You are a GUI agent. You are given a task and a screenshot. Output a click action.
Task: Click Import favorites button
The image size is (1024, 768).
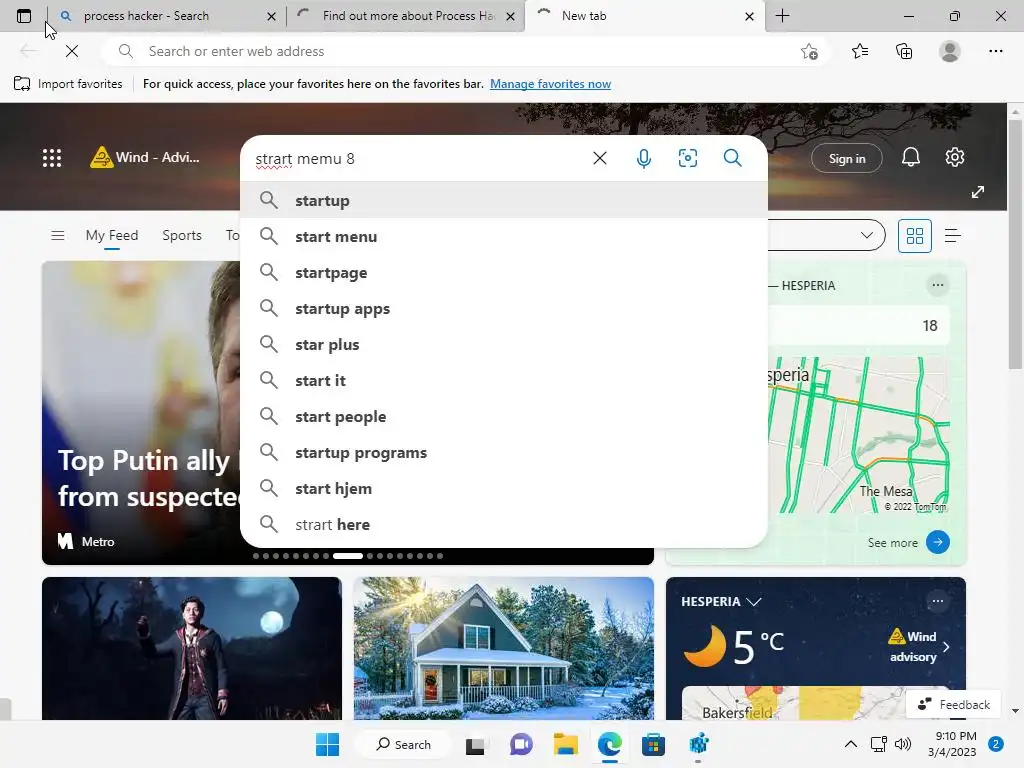[x=68, y=84]
